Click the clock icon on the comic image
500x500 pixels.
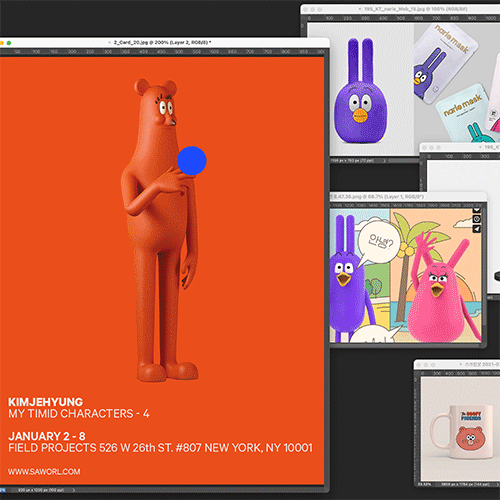click(x=477, y=219)
